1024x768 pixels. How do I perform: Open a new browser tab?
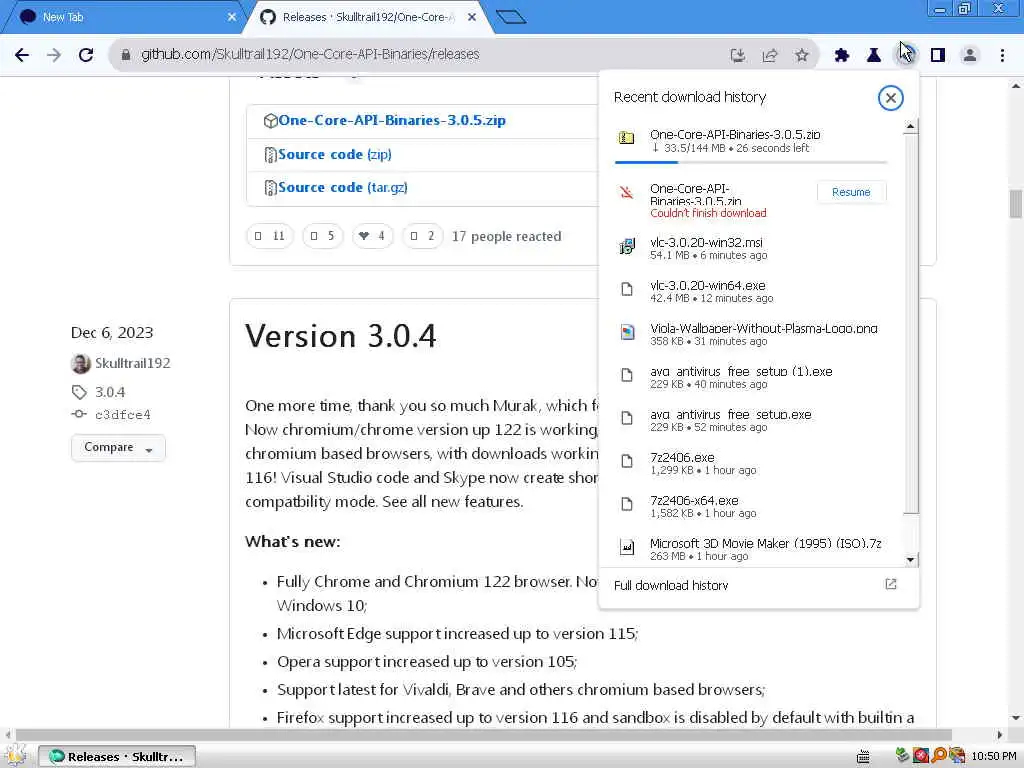pyautogui.click(x=511, y=17)
